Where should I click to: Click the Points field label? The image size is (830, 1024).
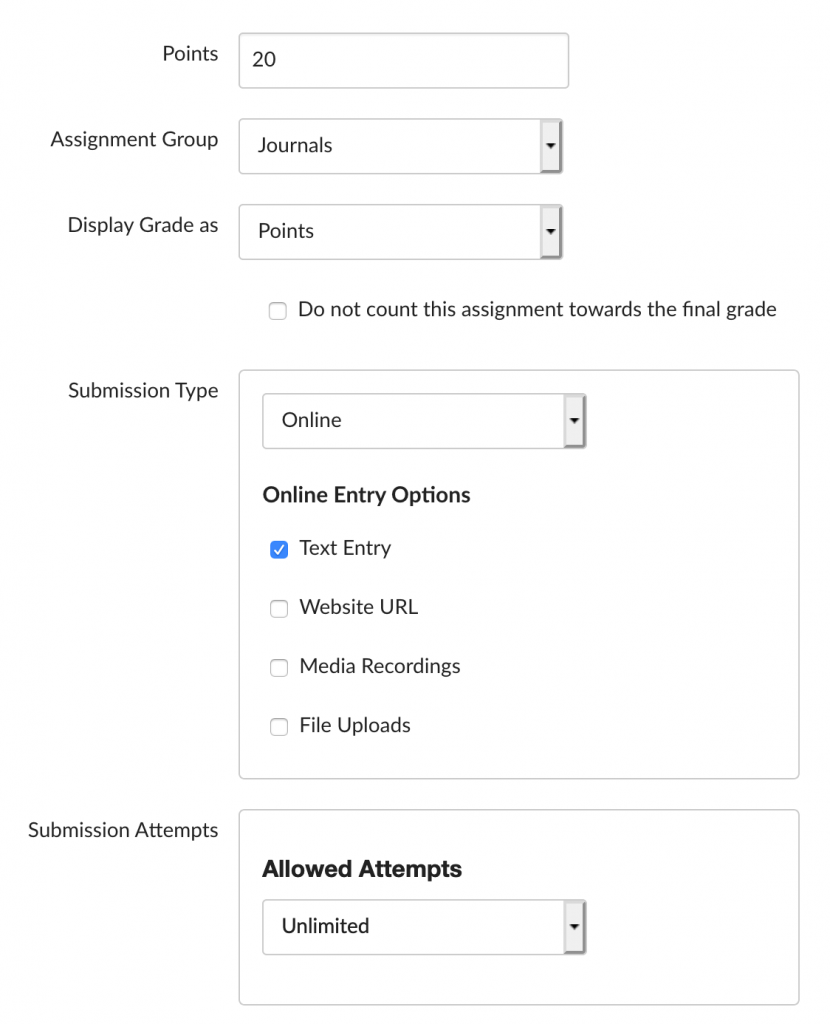(x=190, y=54)
